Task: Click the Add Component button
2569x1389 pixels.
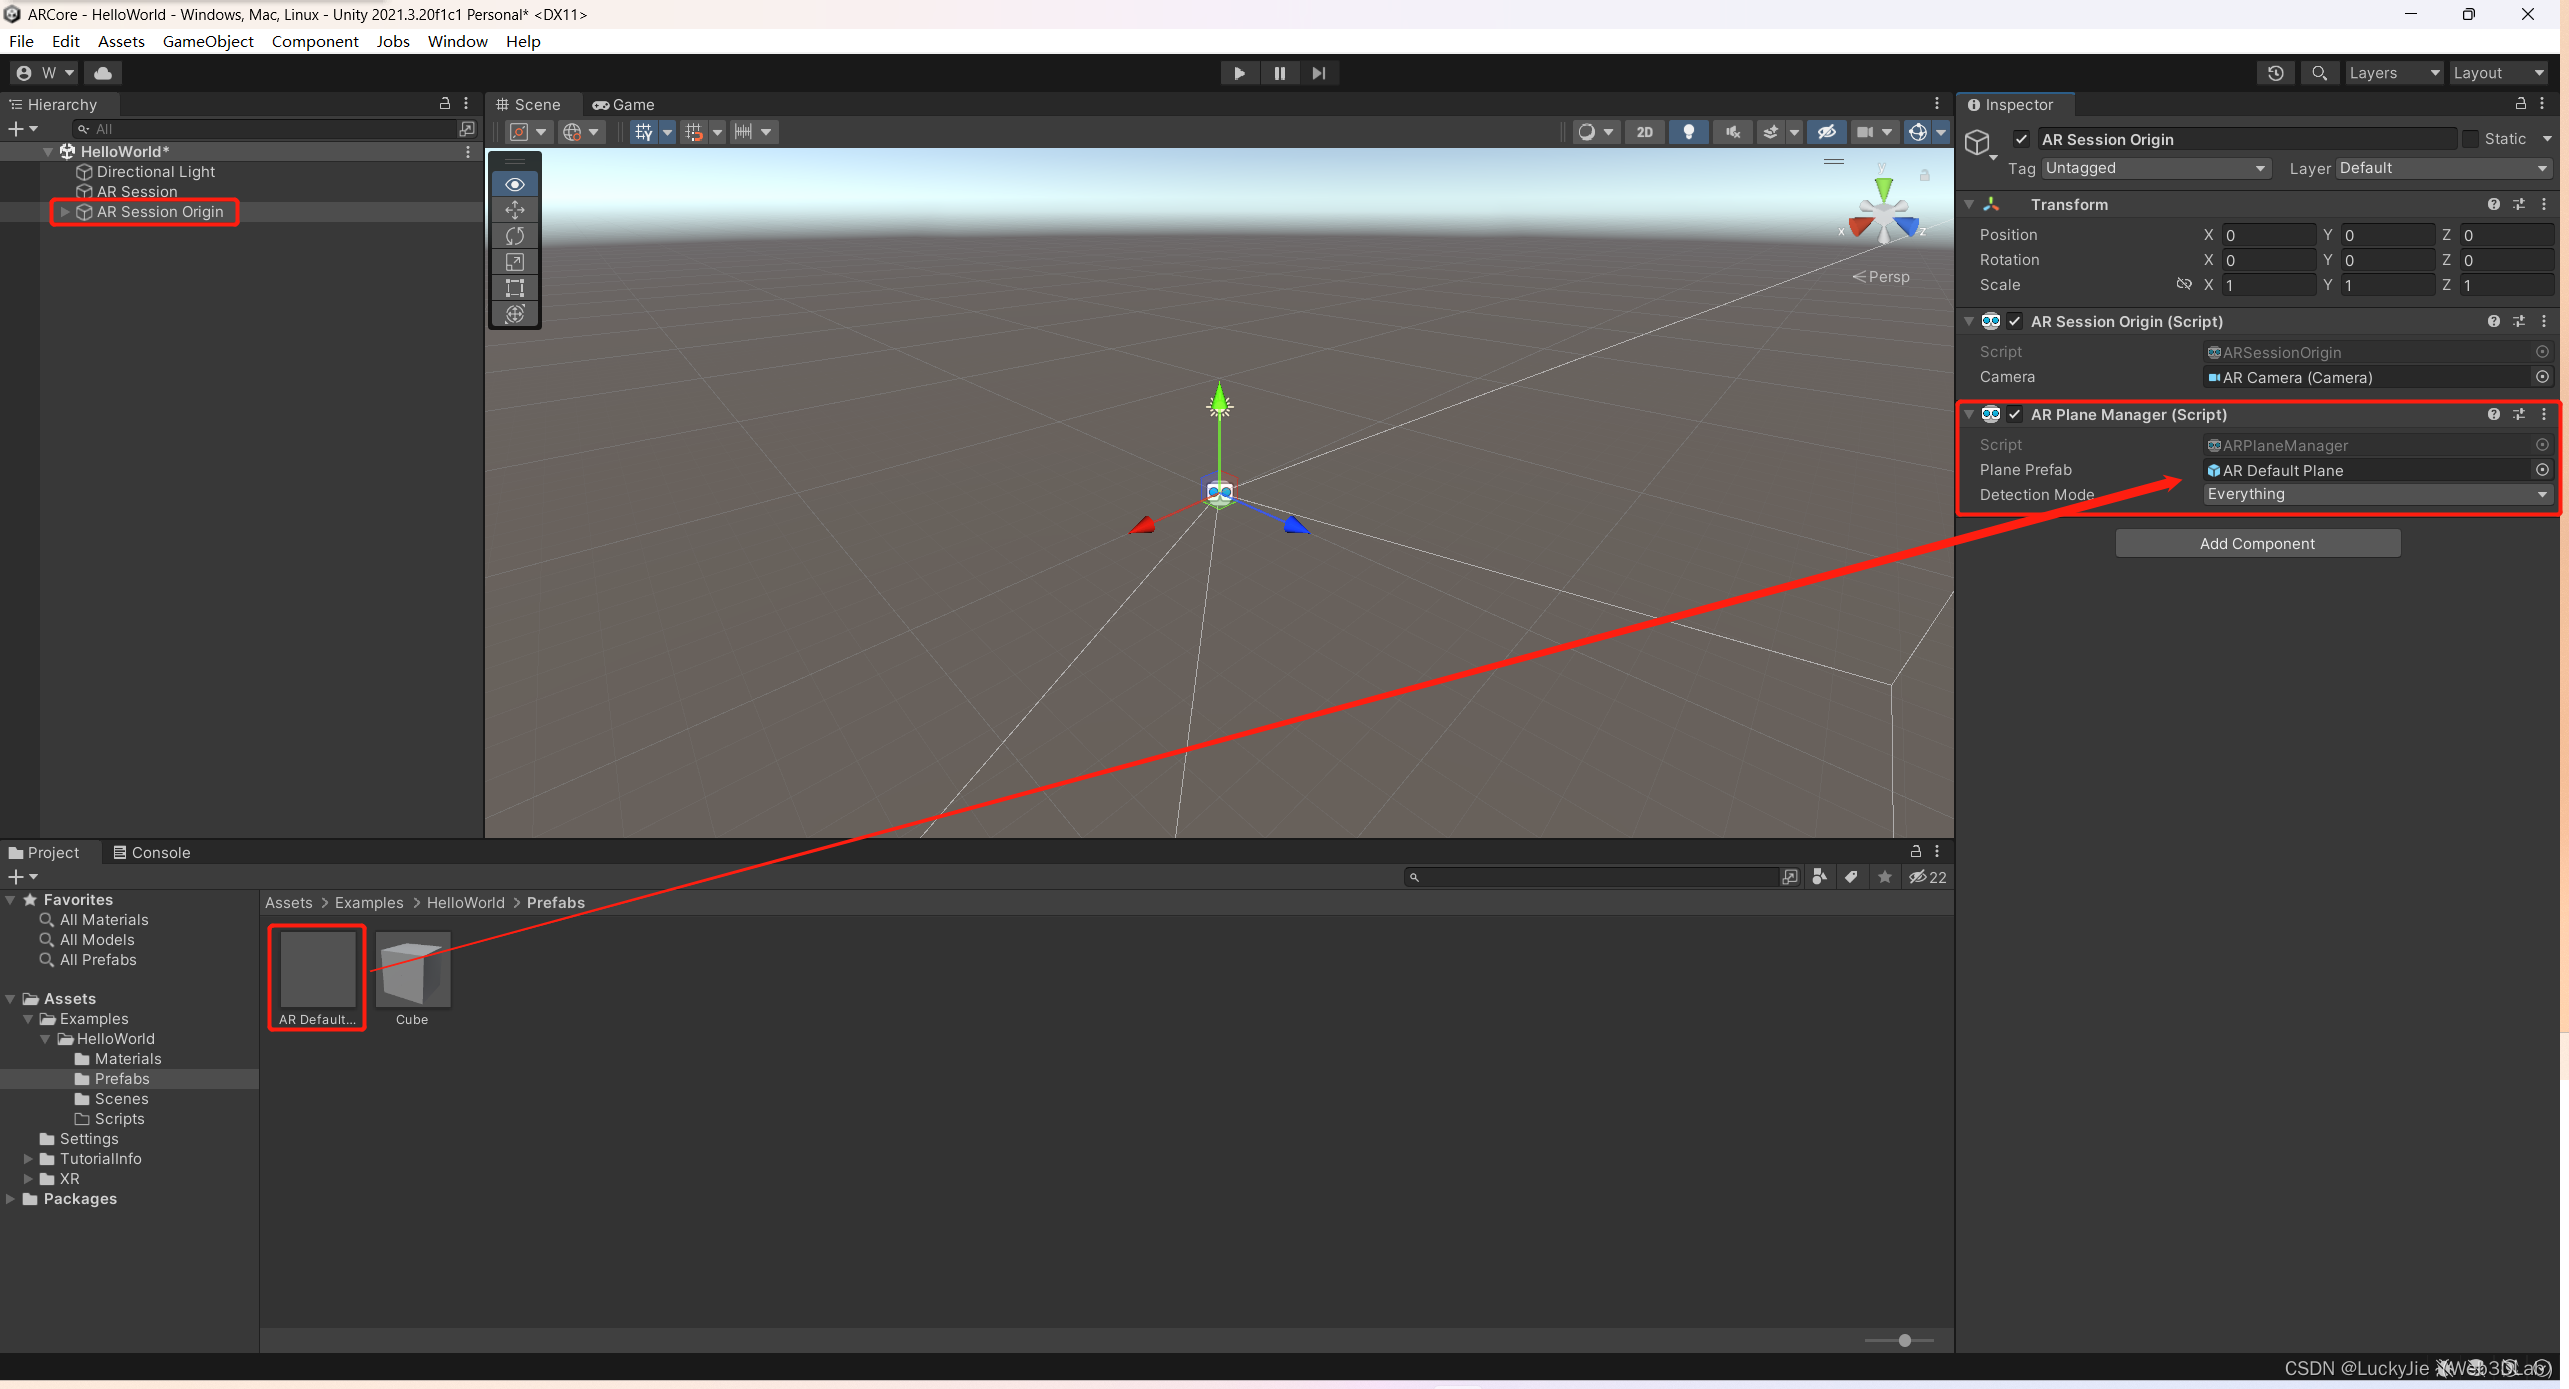Action: [2257, 543]
